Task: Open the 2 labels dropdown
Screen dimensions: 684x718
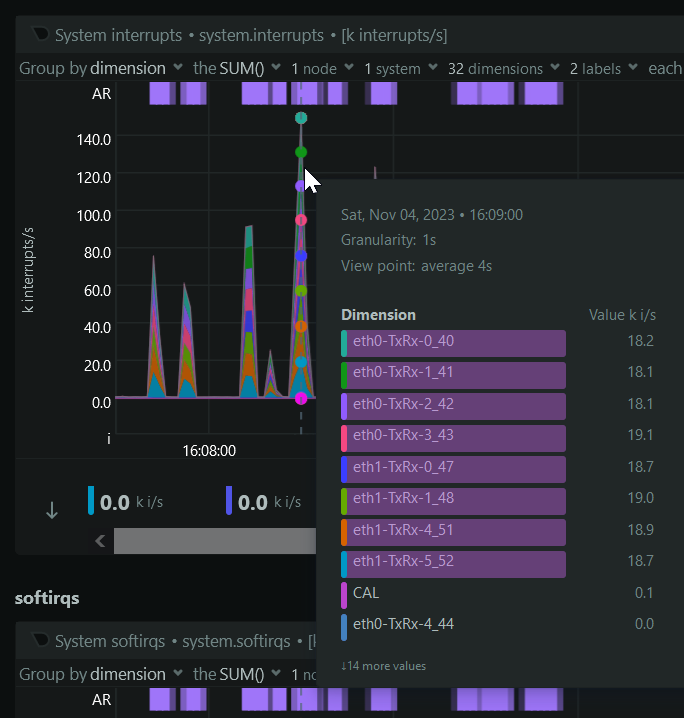Action: (603, 68)
